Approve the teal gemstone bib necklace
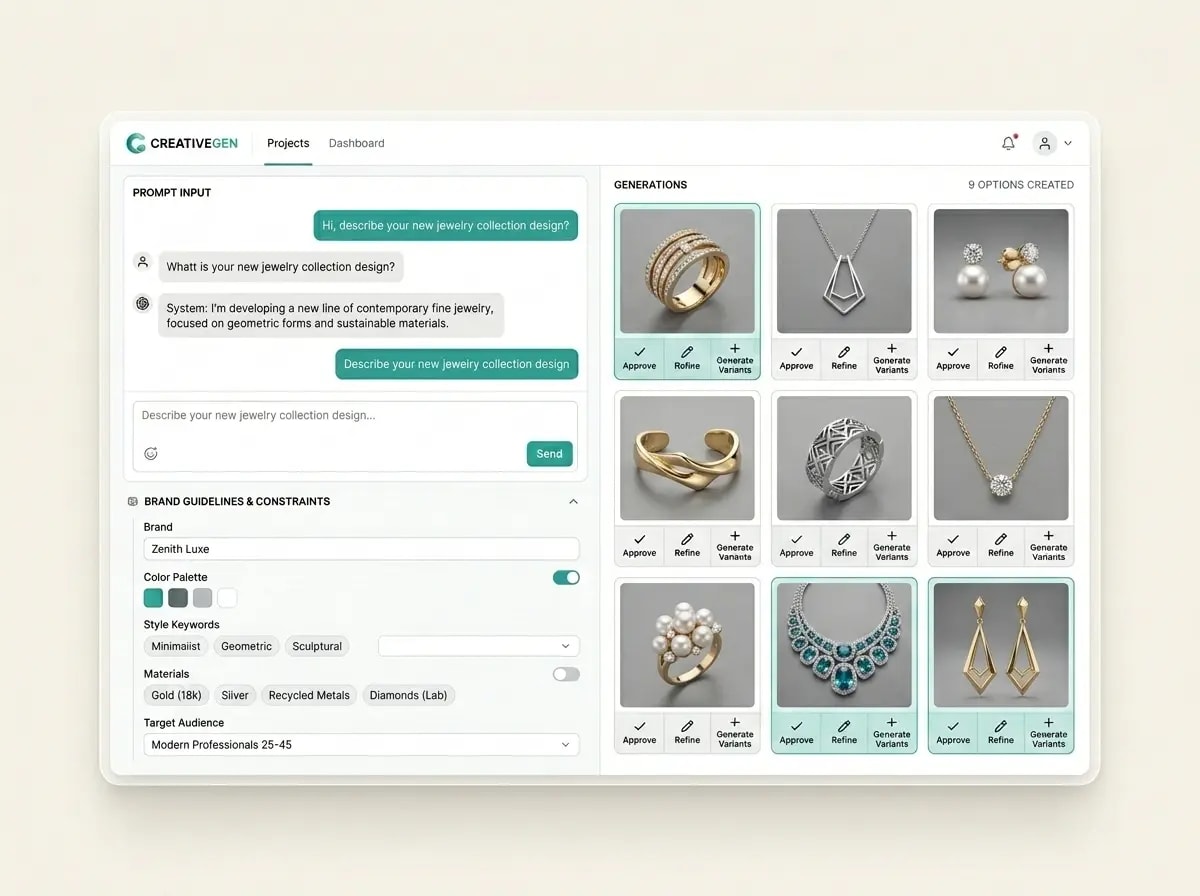This screenshot has height=896, width=1200. pyautogui.click(x=796, y=732)
